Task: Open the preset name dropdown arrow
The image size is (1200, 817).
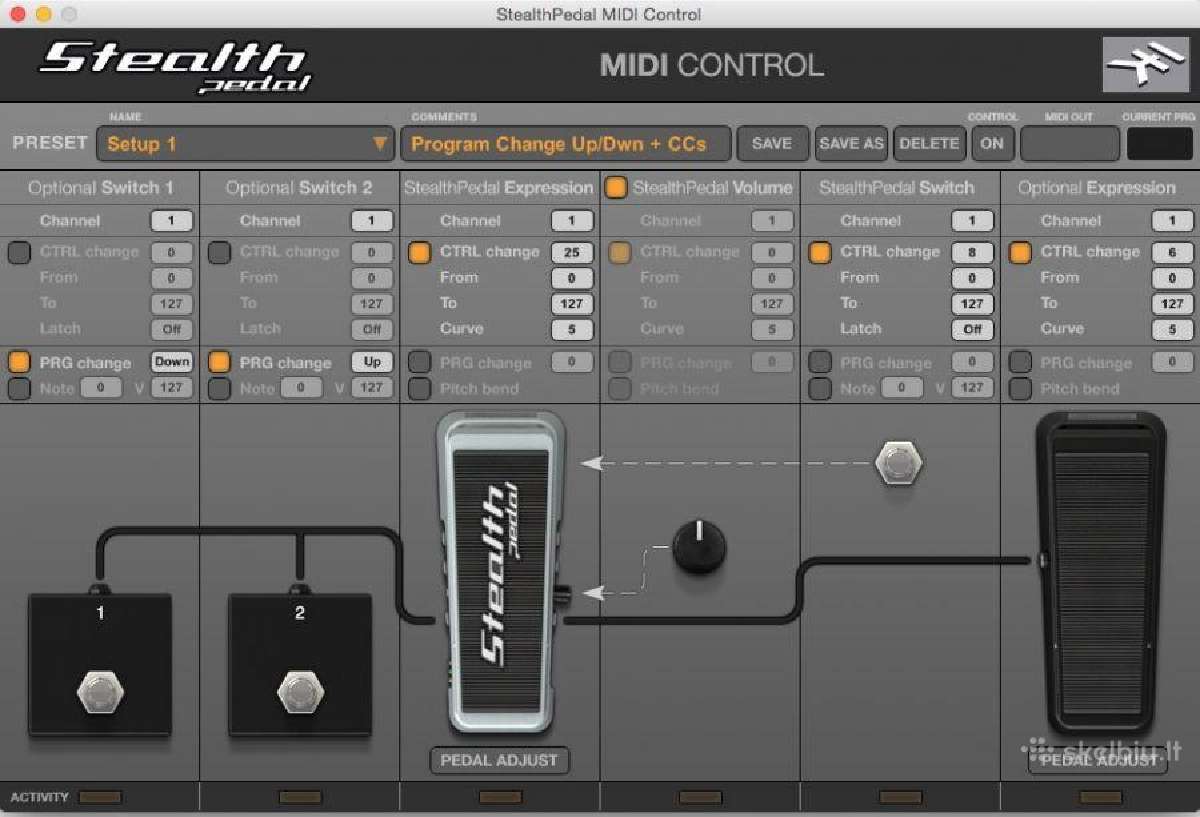Action: pos(380,144)
